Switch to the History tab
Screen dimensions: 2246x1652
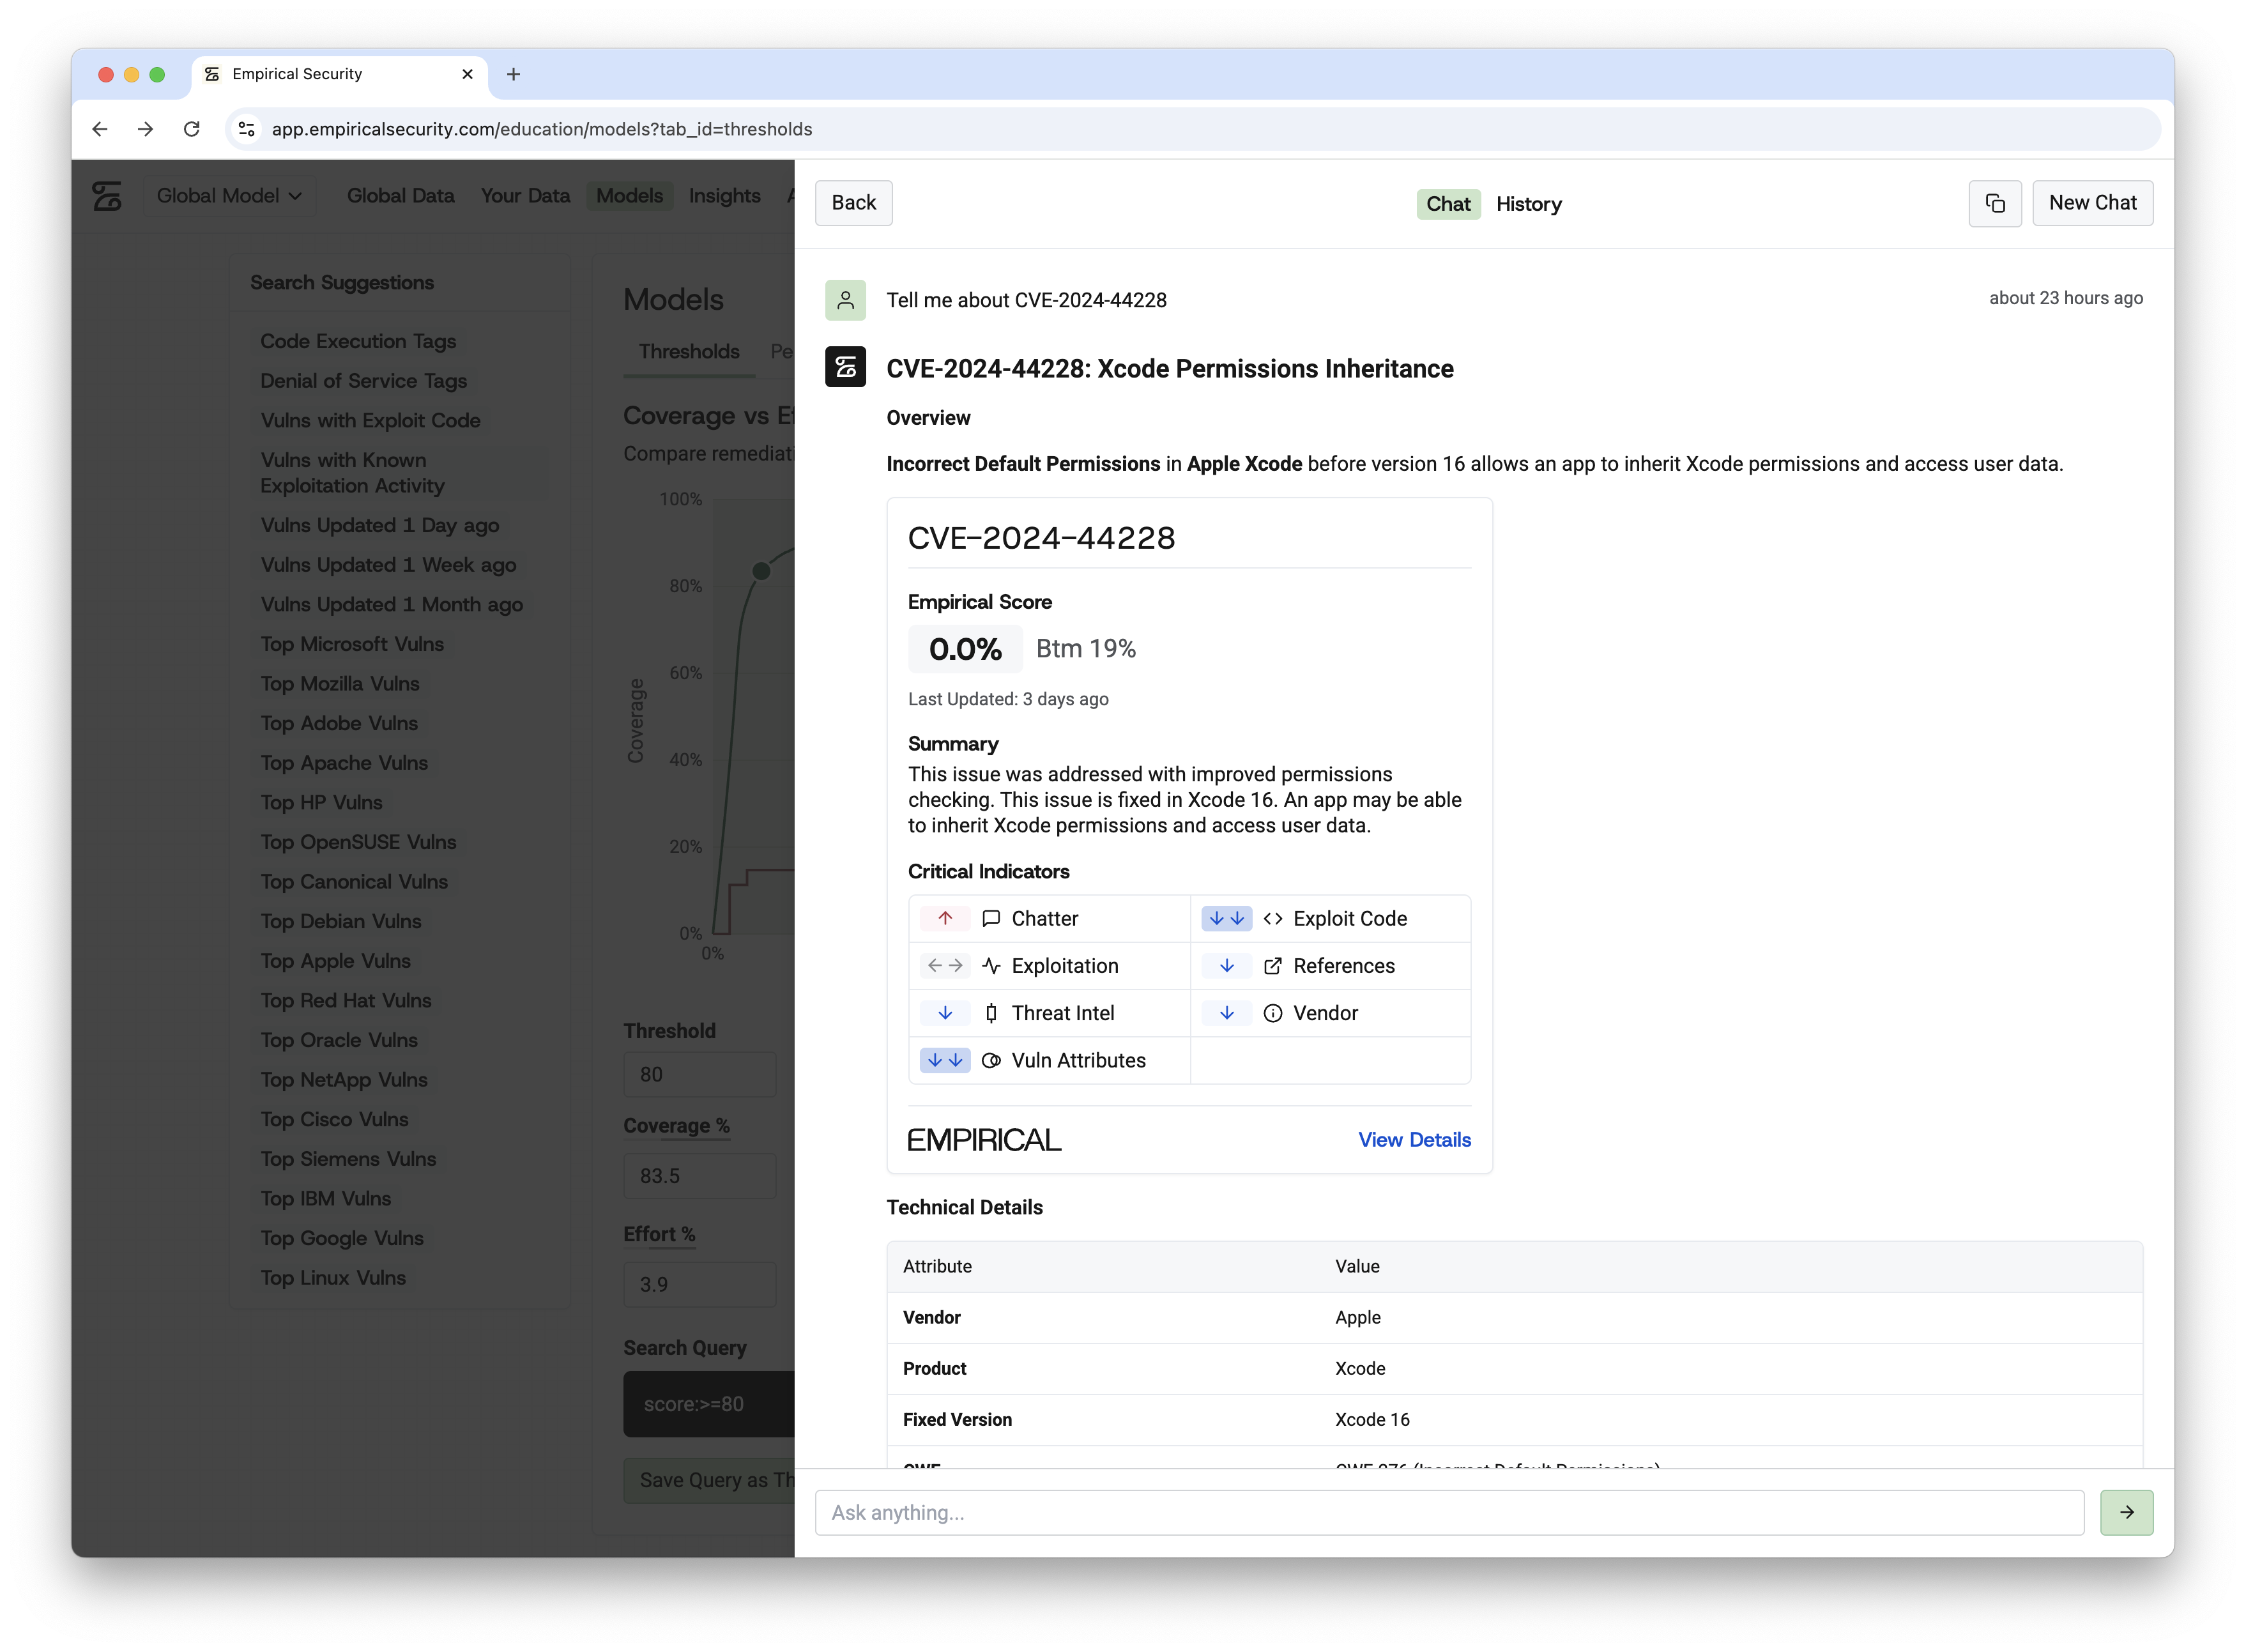[x=1528, y=204]
